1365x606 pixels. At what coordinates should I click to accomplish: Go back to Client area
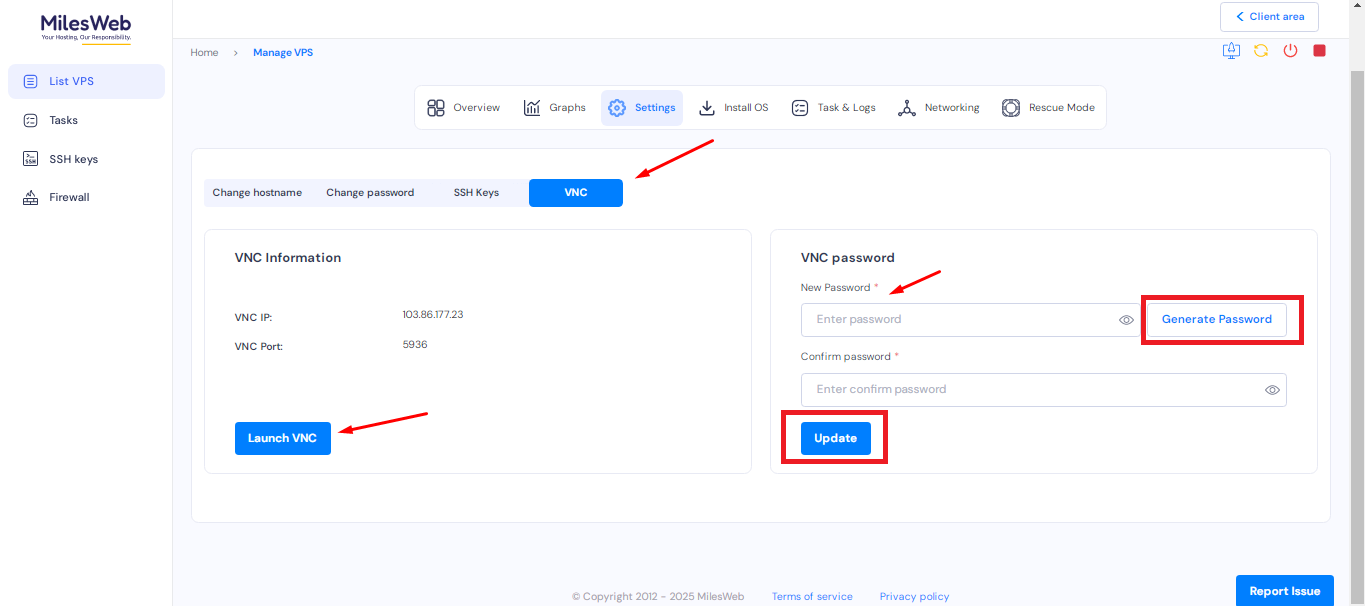pyautogui.click(x=1269, y=17)
